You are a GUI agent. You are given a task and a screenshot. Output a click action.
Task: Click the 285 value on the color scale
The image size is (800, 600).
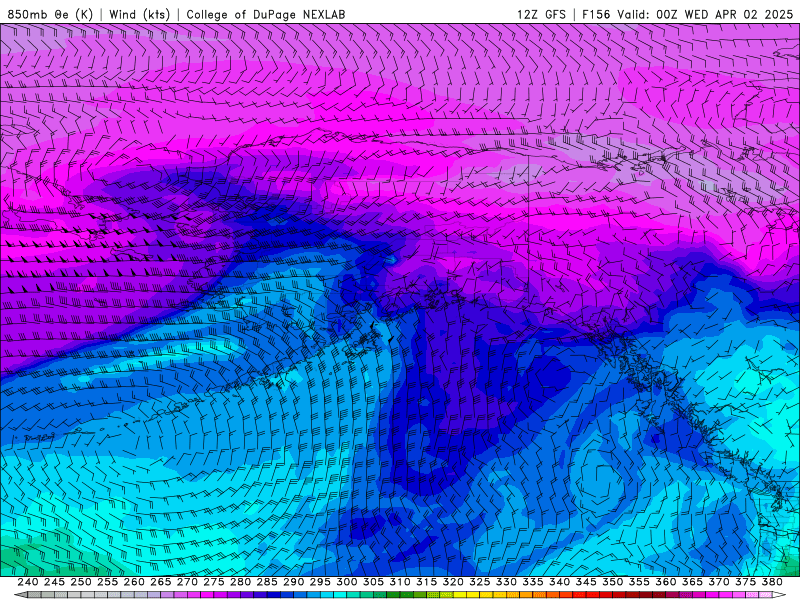click(267, 582)
